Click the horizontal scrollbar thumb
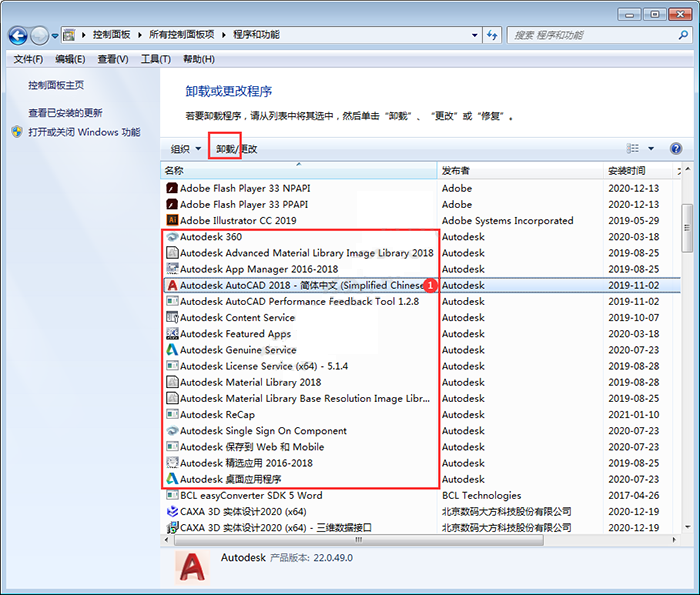This screenshot has width=700, height=595. click(x=359, y=540)
